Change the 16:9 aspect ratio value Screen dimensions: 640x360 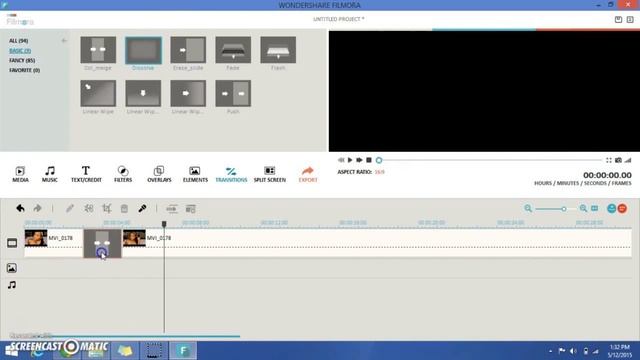(380, 172)
